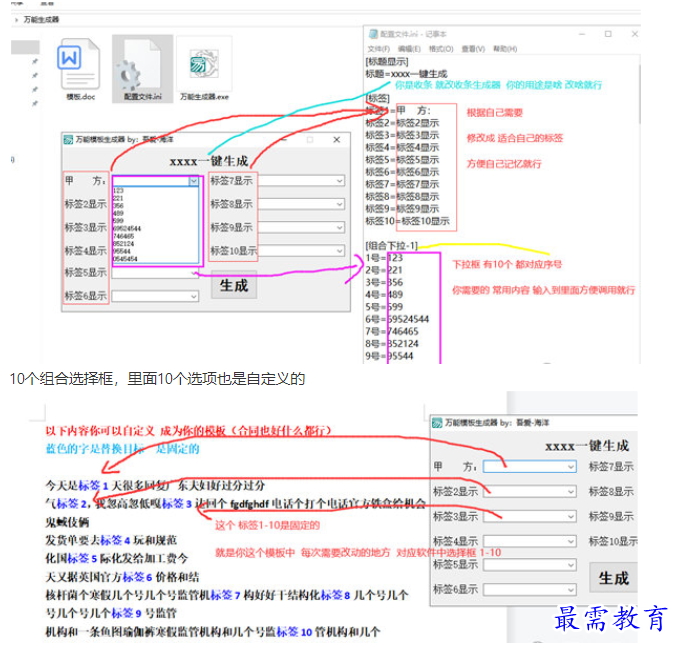Image resolution: width=676 pixels, height=650 pixels.
Task: Expand the 标签8显示 dropdown
Action: tap(340, 204)
